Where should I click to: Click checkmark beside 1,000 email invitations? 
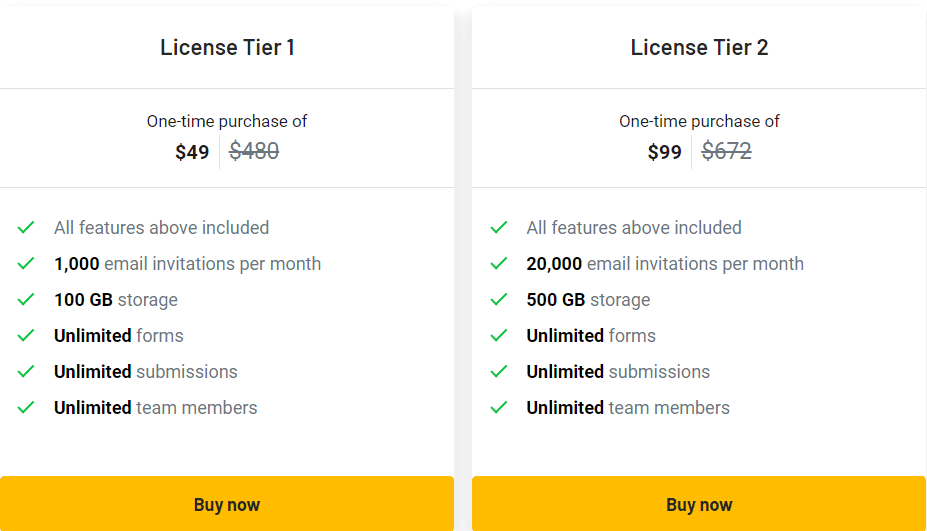(x=26, y=263)
